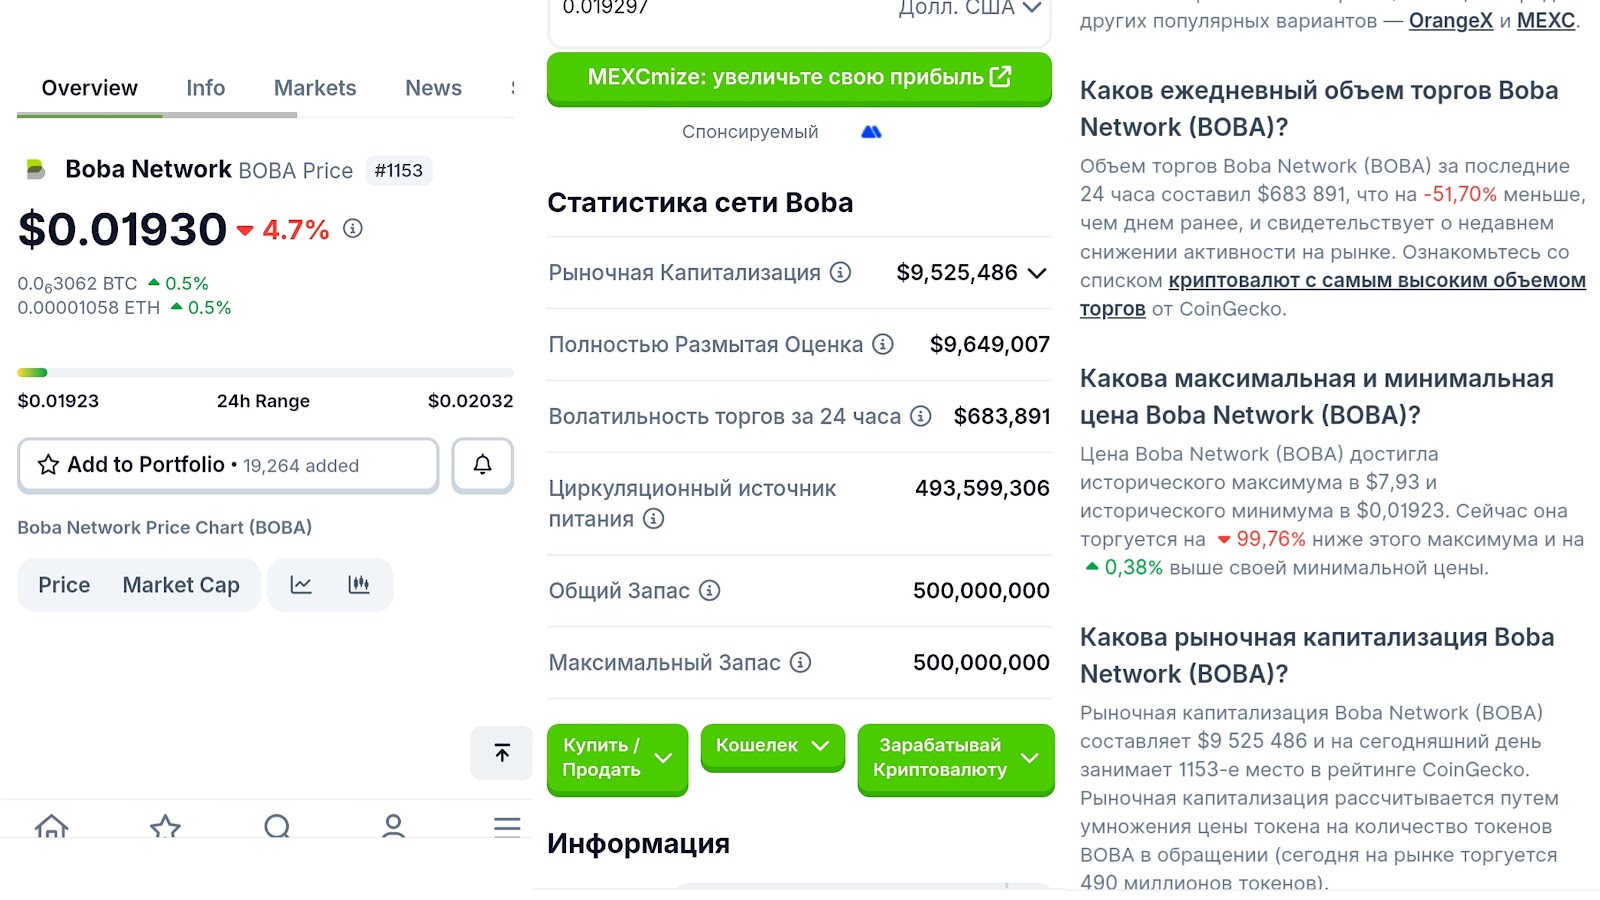This screenshot has width=1600, height=900.
Task: Click the scroll to top arrow button
Action: [502, 752]
